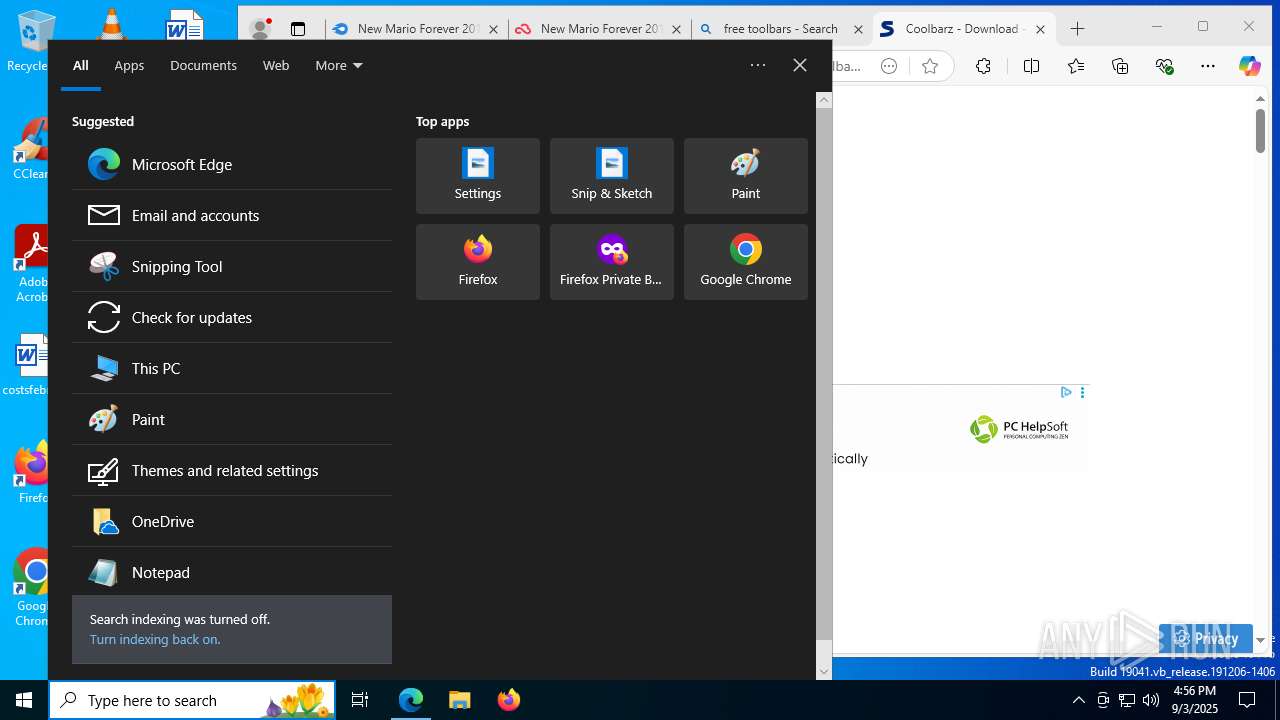This screenshot has width=1280, height=720.
Task: Launch Paint from the Suggested list
Action: tap(232, 419)
